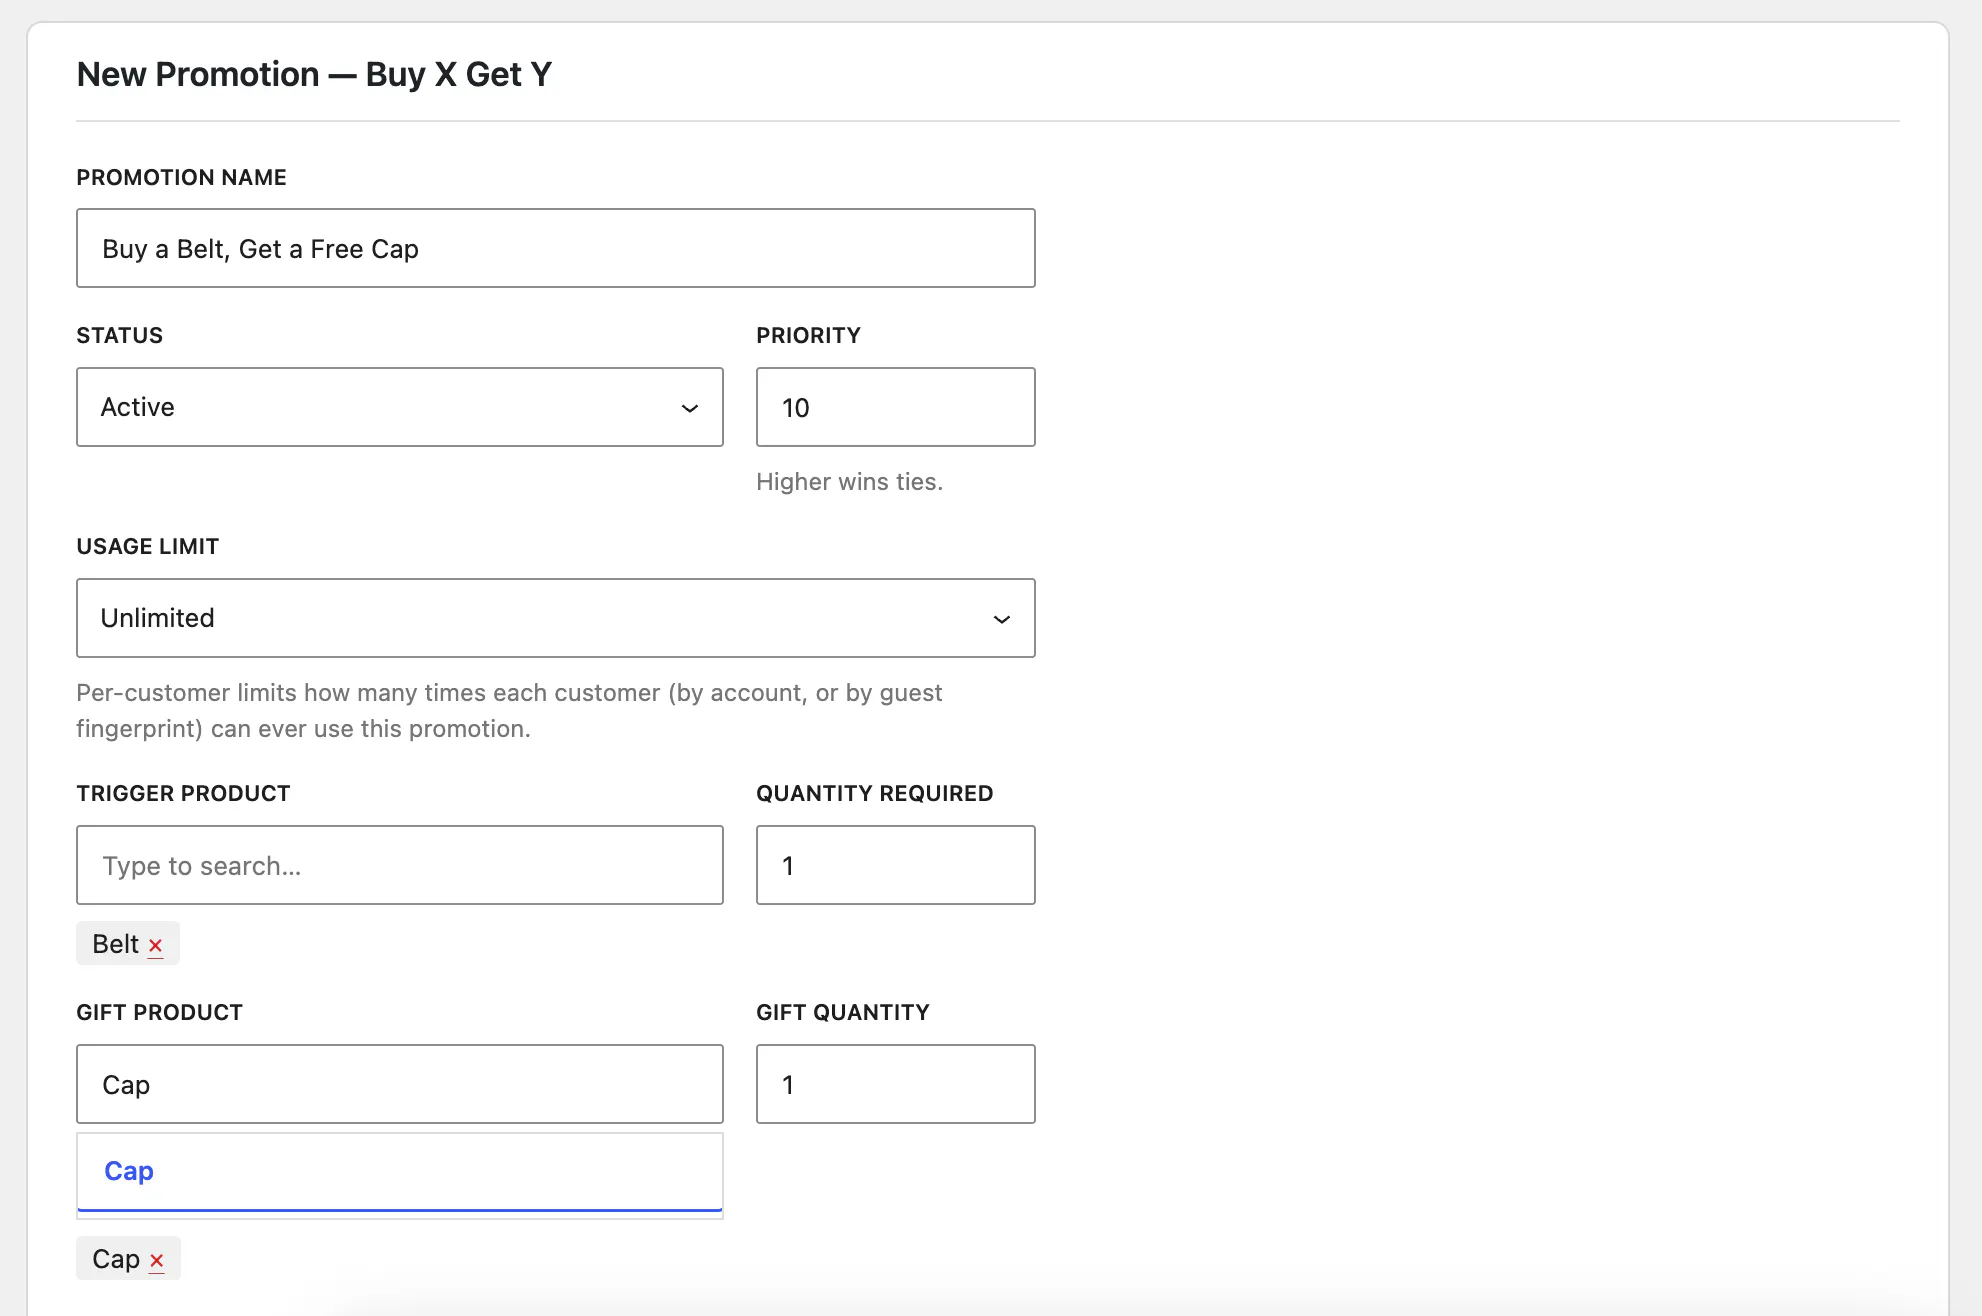
Task: Click the Promotion Name input field
Action: [556, 248]
